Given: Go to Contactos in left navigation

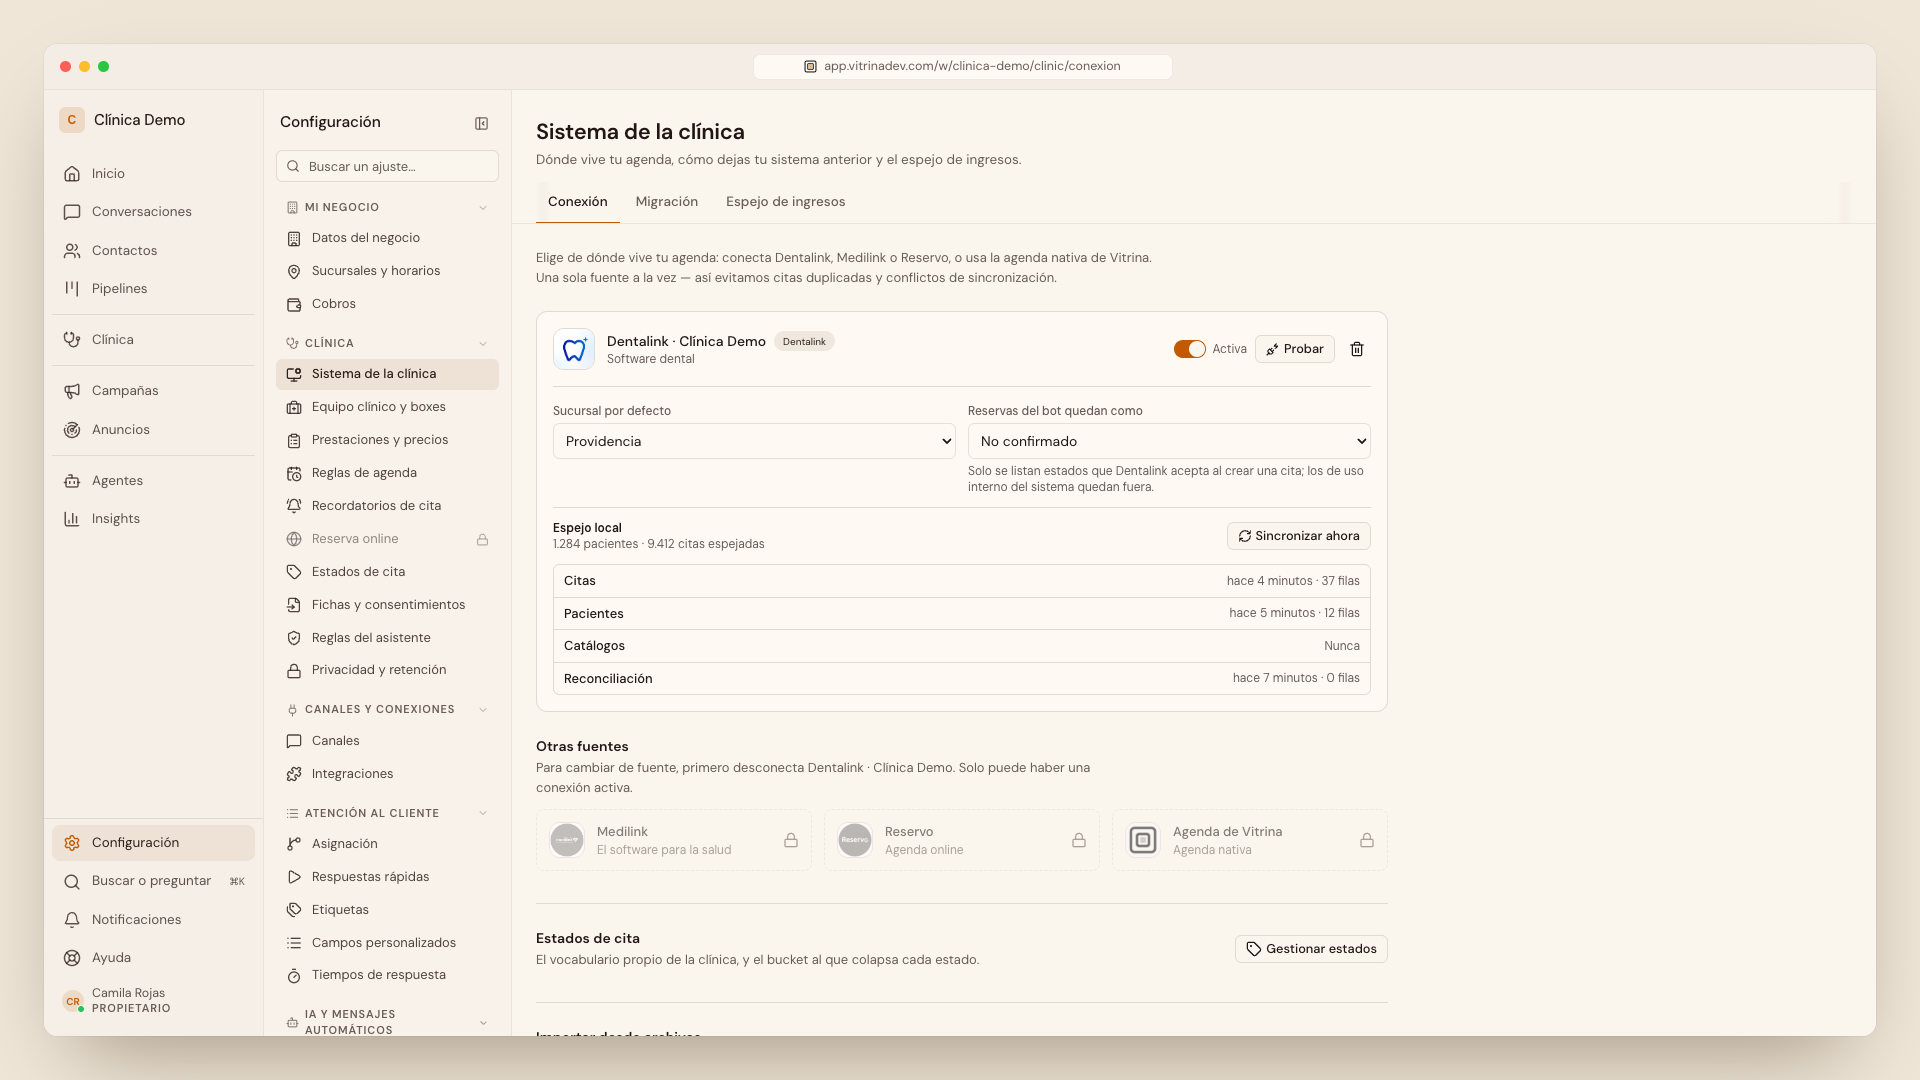Looking at the screenshot, I should click(153, 251).
